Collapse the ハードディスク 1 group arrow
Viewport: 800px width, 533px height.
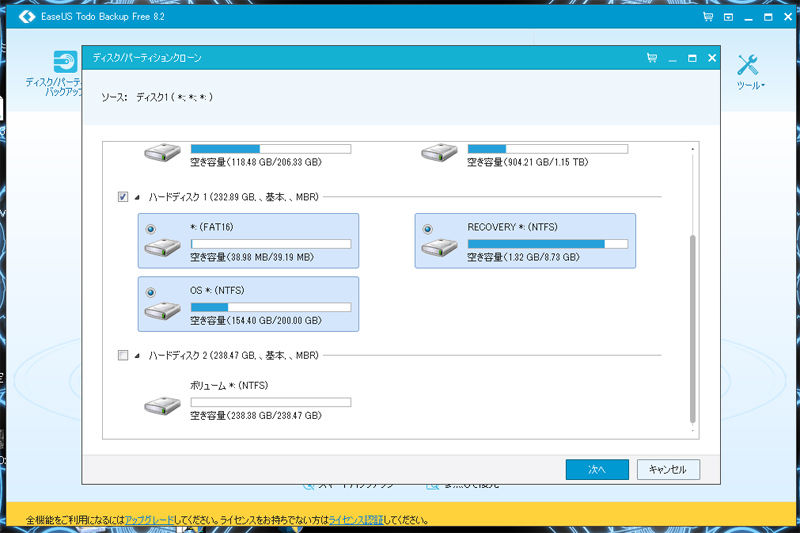137,197
